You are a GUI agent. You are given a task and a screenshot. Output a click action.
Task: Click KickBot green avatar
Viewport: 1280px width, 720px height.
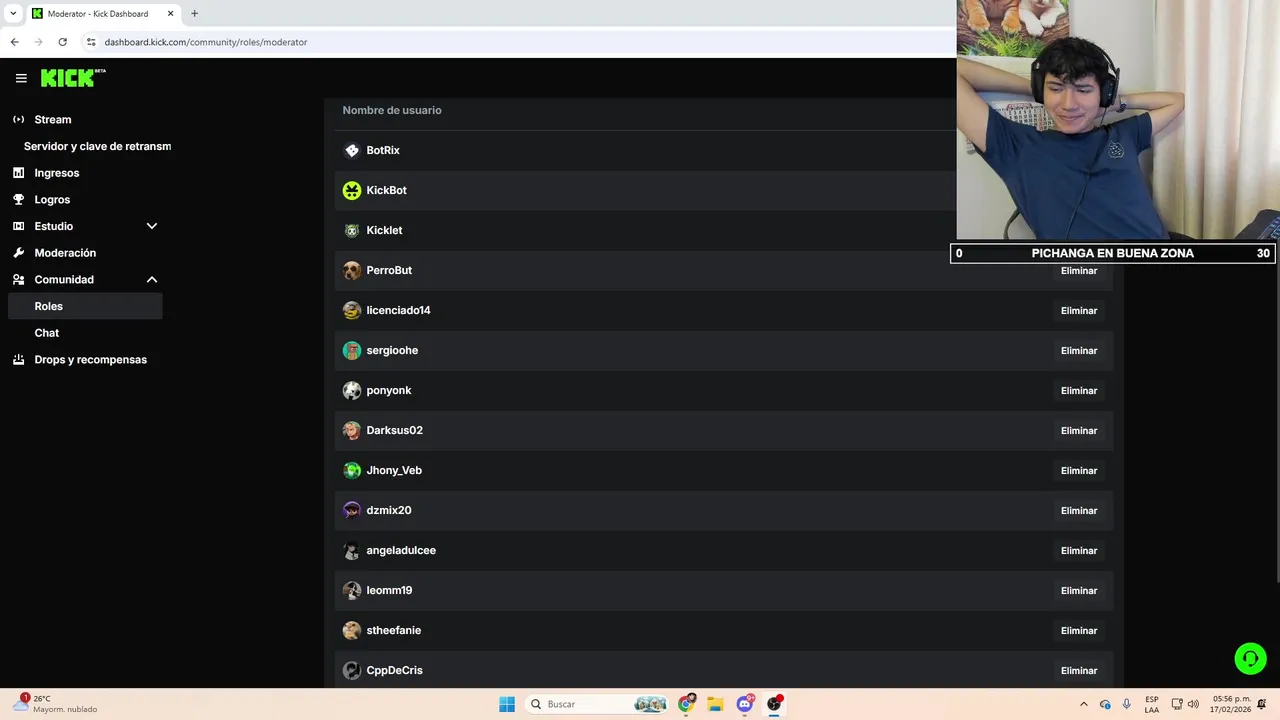[x=352, y=190]
